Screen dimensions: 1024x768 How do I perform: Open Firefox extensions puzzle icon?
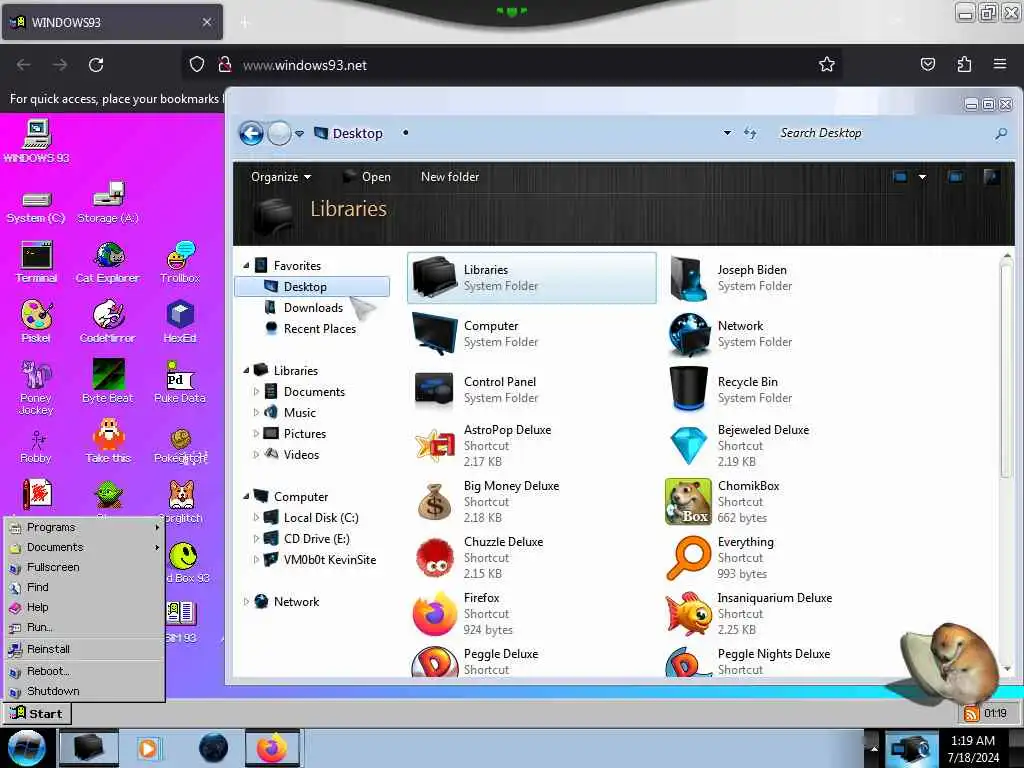964,64
